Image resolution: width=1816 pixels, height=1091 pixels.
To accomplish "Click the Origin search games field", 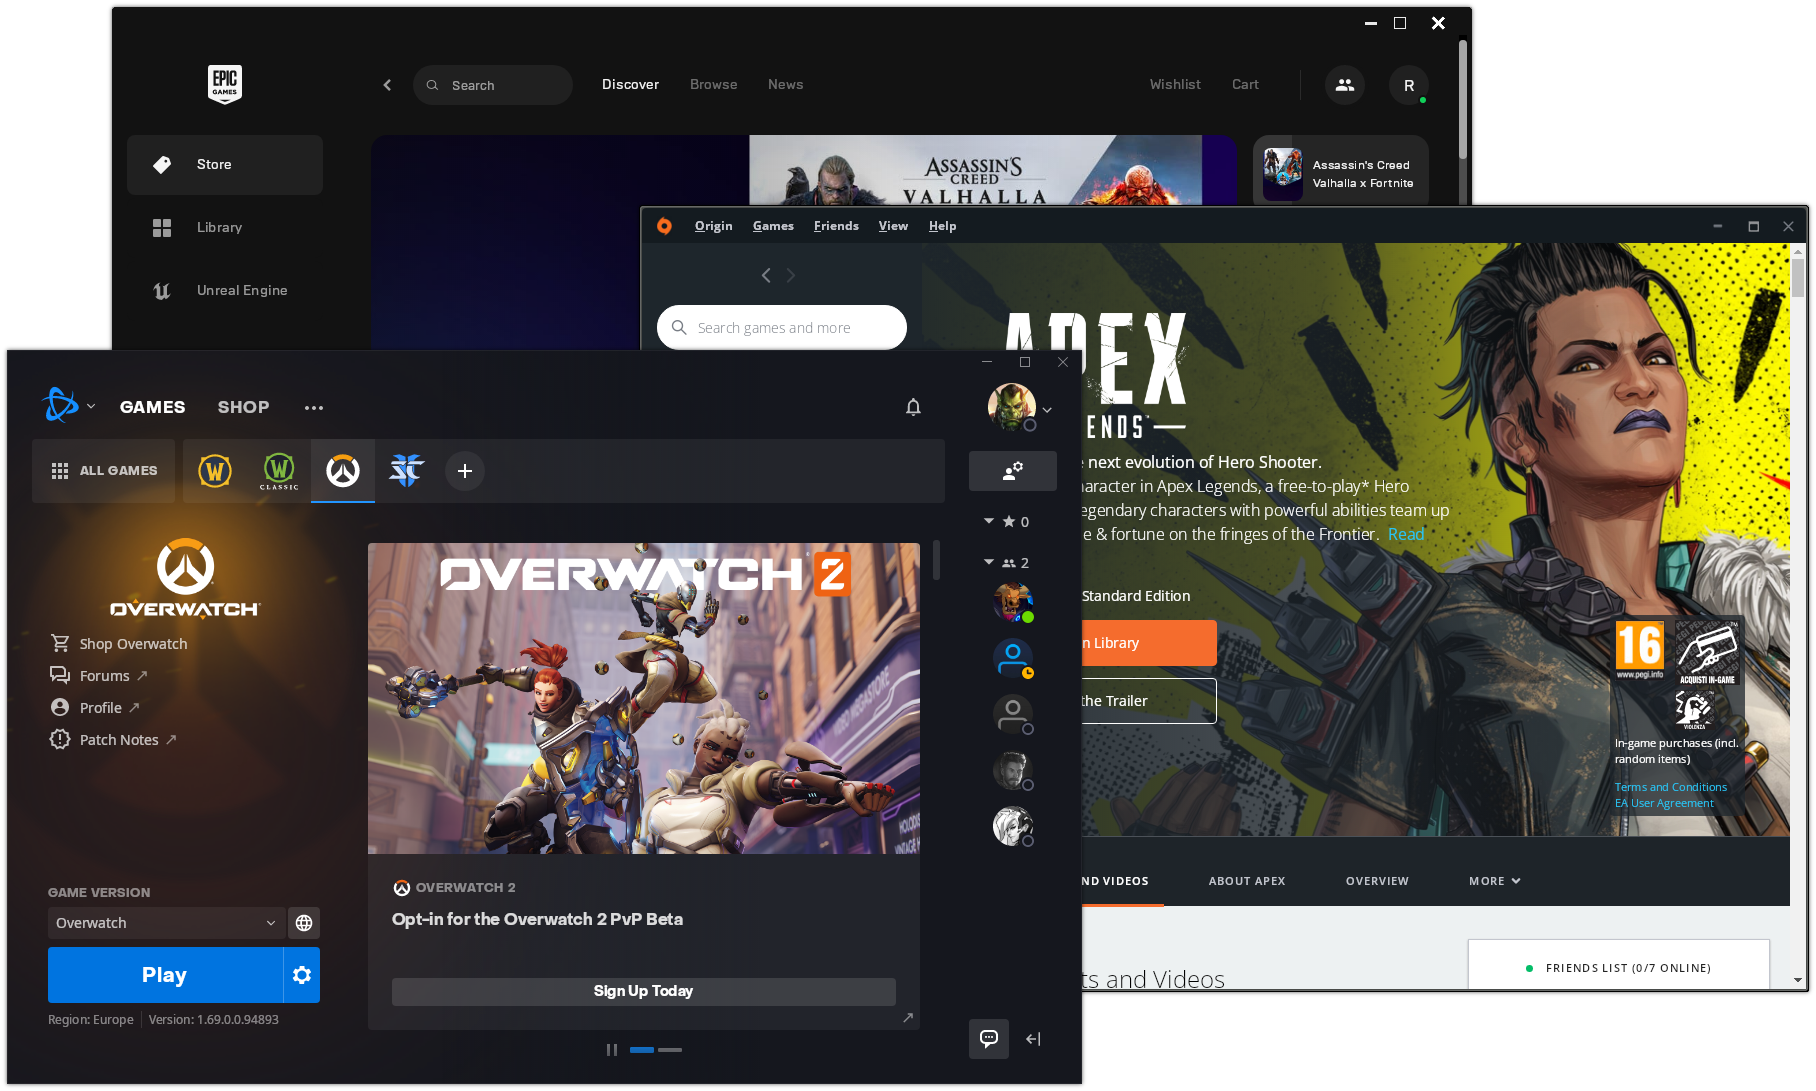I will coord(782,328).
